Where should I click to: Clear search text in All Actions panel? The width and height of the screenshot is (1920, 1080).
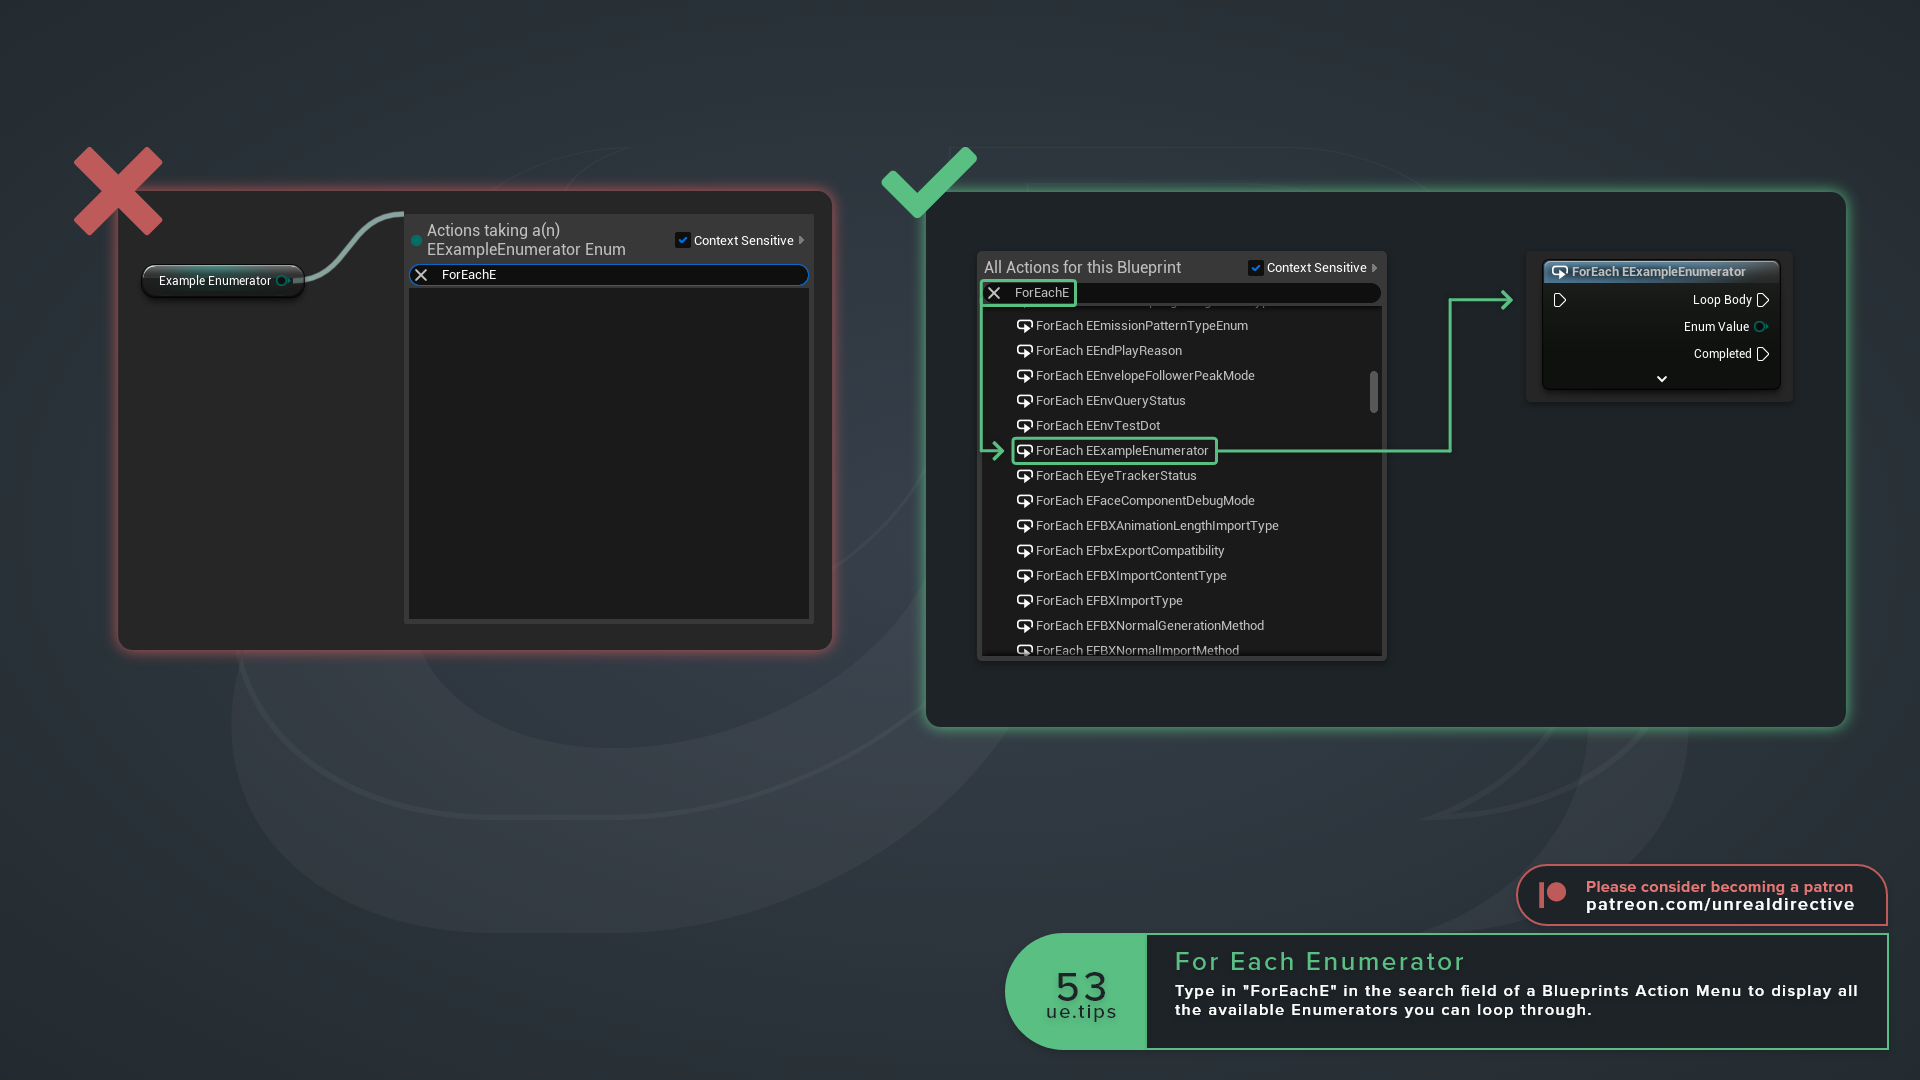[993, 293]
